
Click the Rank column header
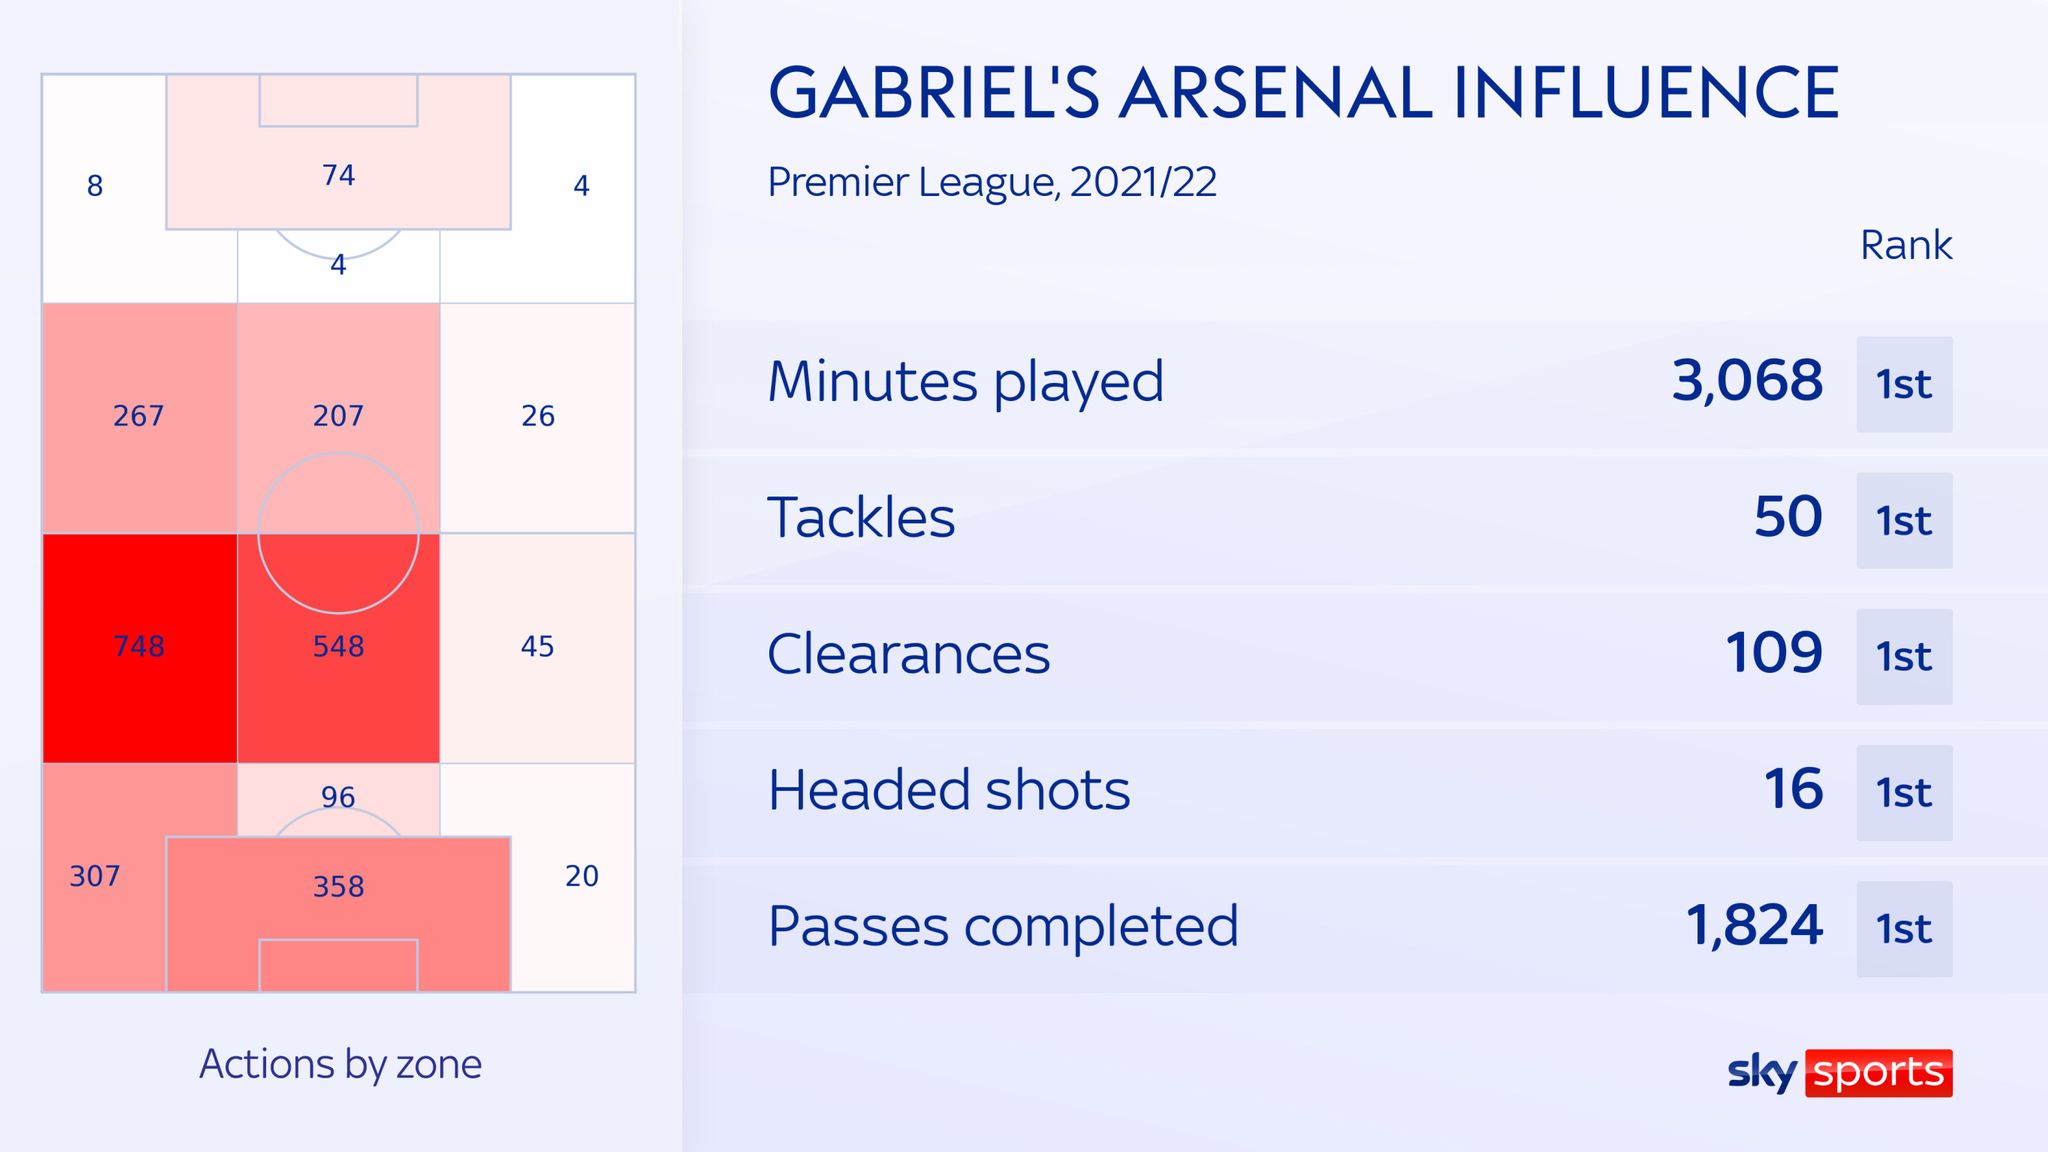pos(1906,245)
